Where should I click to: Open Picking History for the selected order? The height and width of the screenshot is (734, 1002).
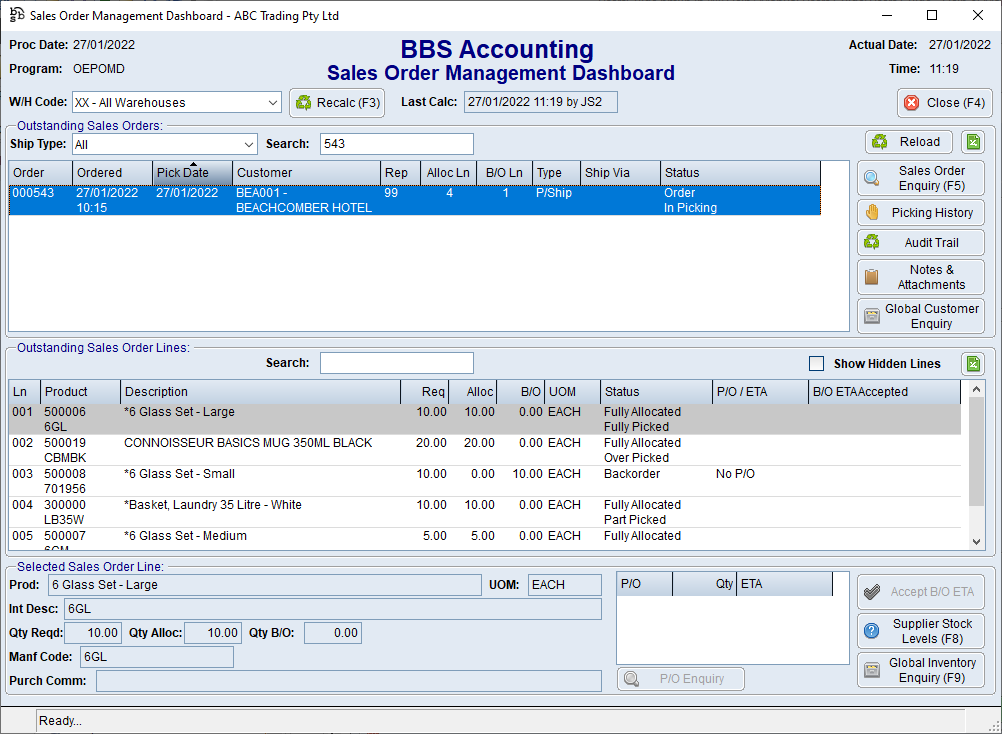click(x=920, y=212)
